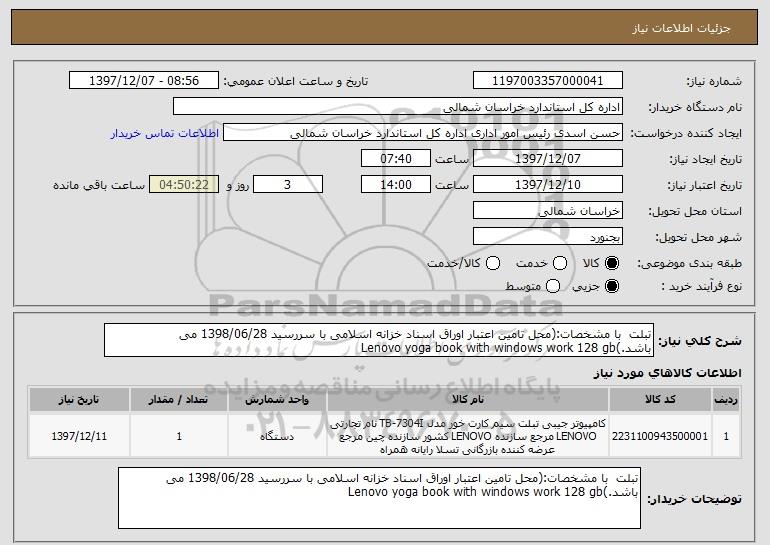Open the اطلاعات تماس خریدار link
Viewport: 770px width, 545px height.
click(165, 134)
